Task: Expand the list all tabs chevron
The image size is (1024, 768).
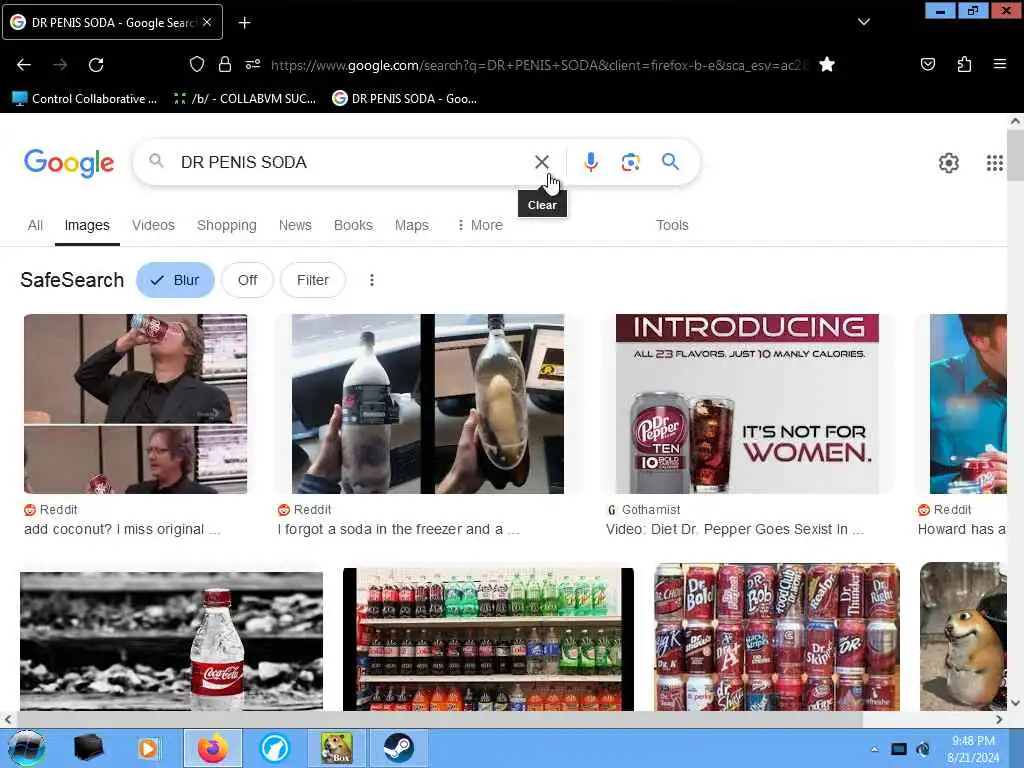Action: click(863, 22)
